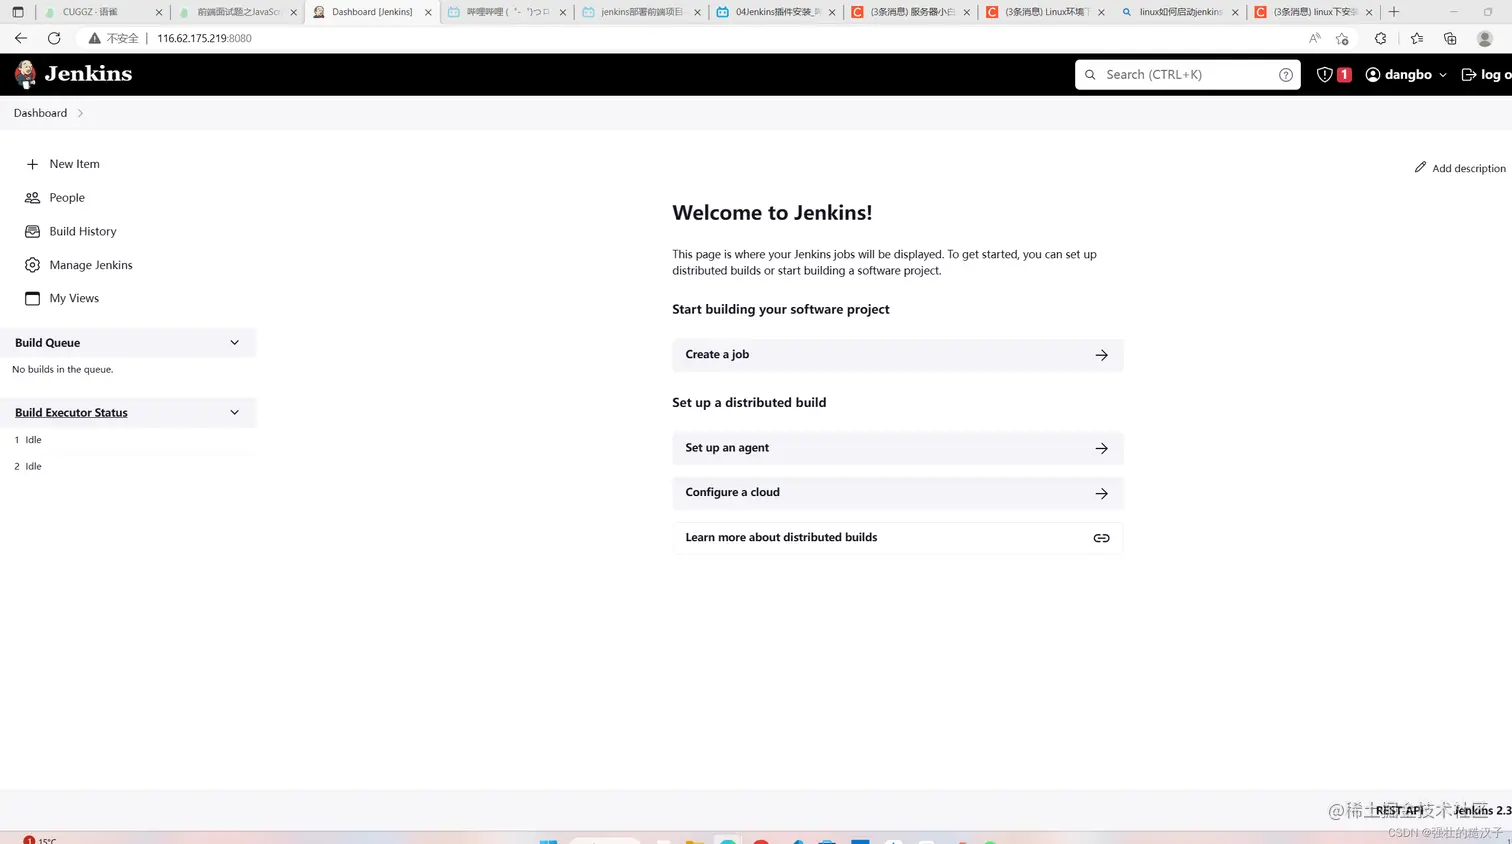Reload the current page

[54, 38]
